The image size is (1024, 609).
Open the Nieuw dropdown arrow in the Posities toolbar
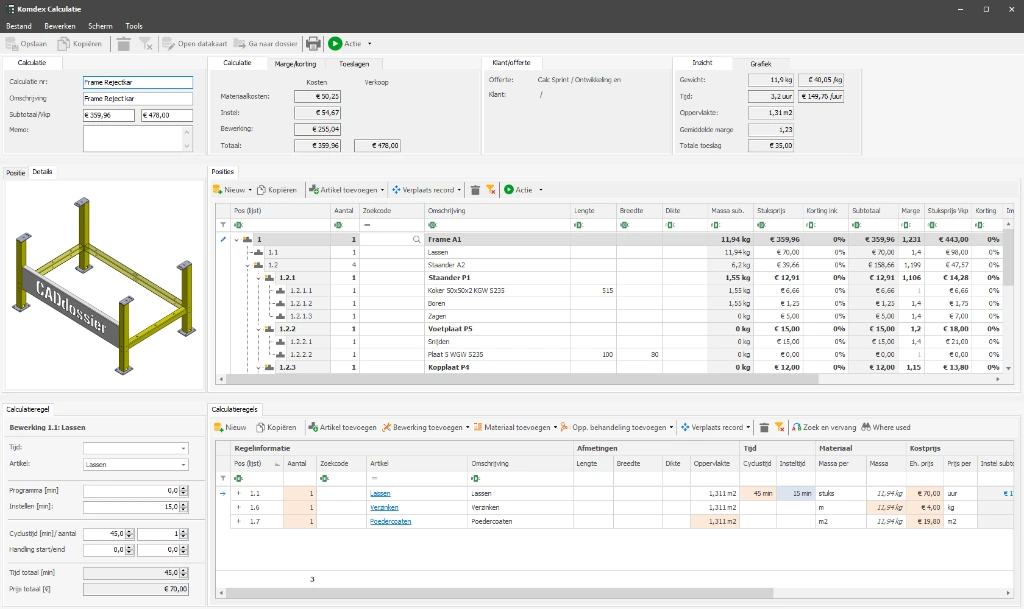click(249, 189)
